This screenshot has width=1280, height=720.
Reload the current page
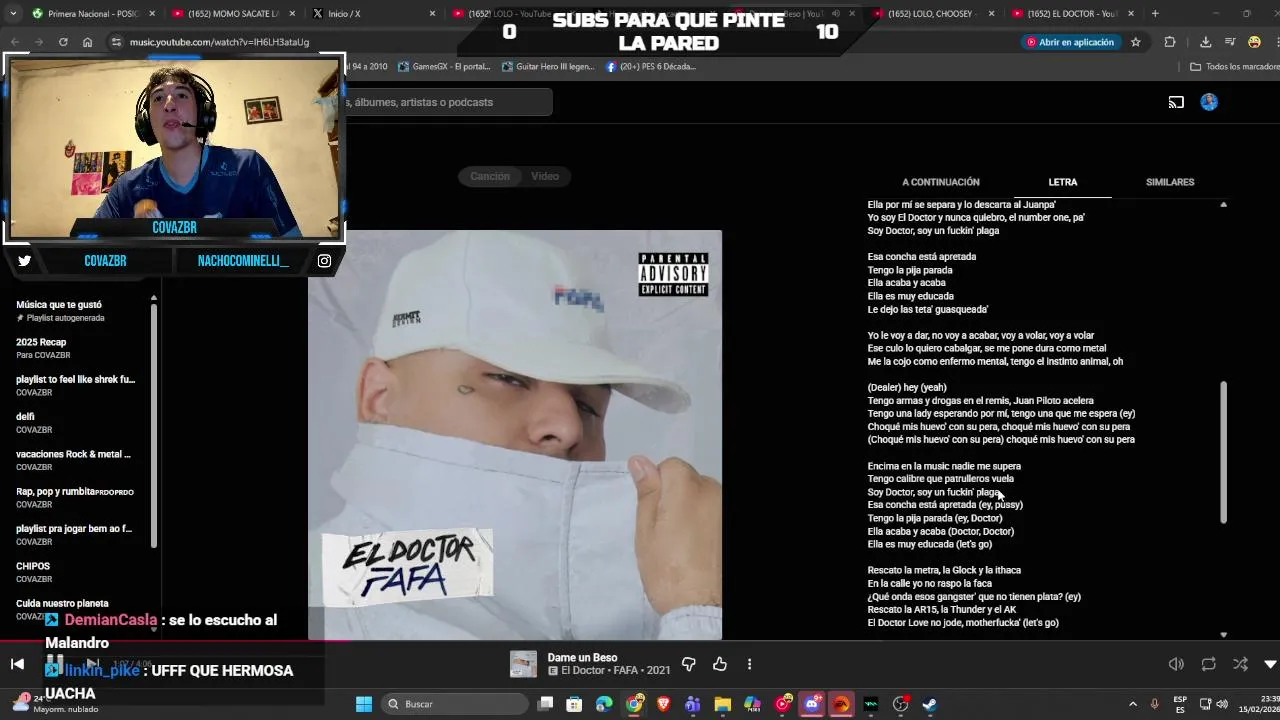(x=63, y=42)
